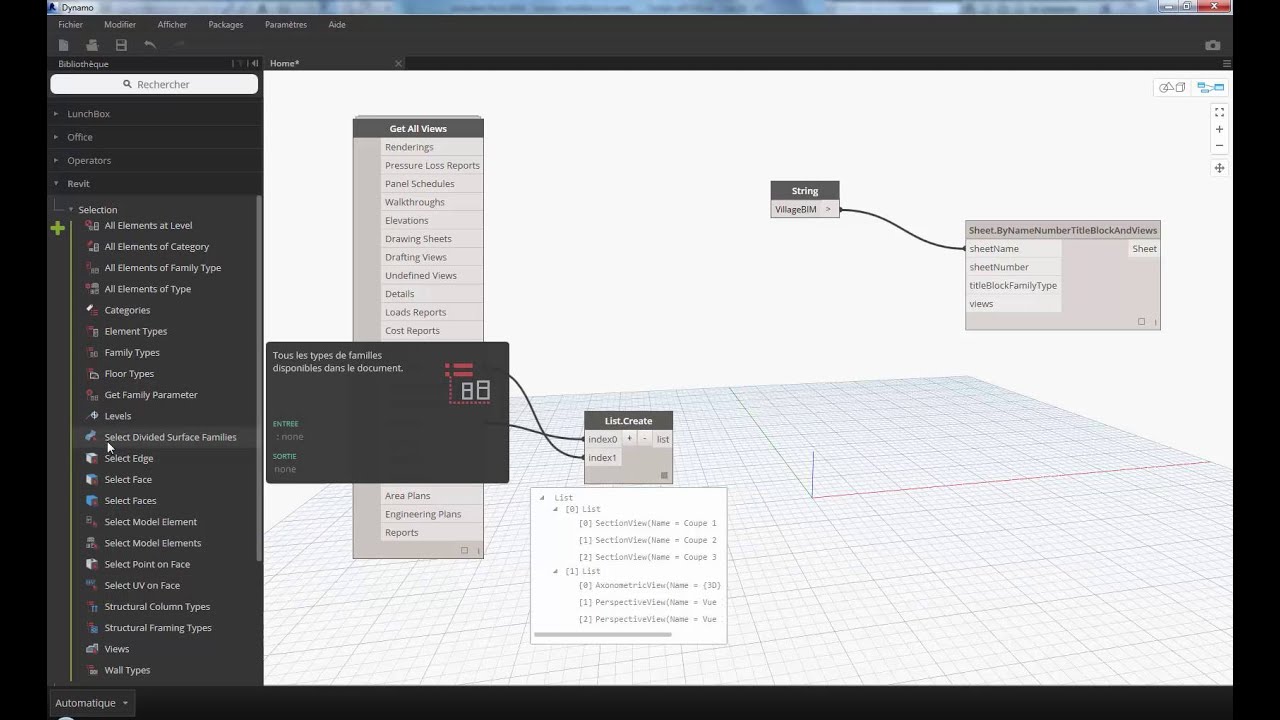This screenshot has height=720, width=1280.
Task: Click the New file toolbar icon
Action: 63,45
